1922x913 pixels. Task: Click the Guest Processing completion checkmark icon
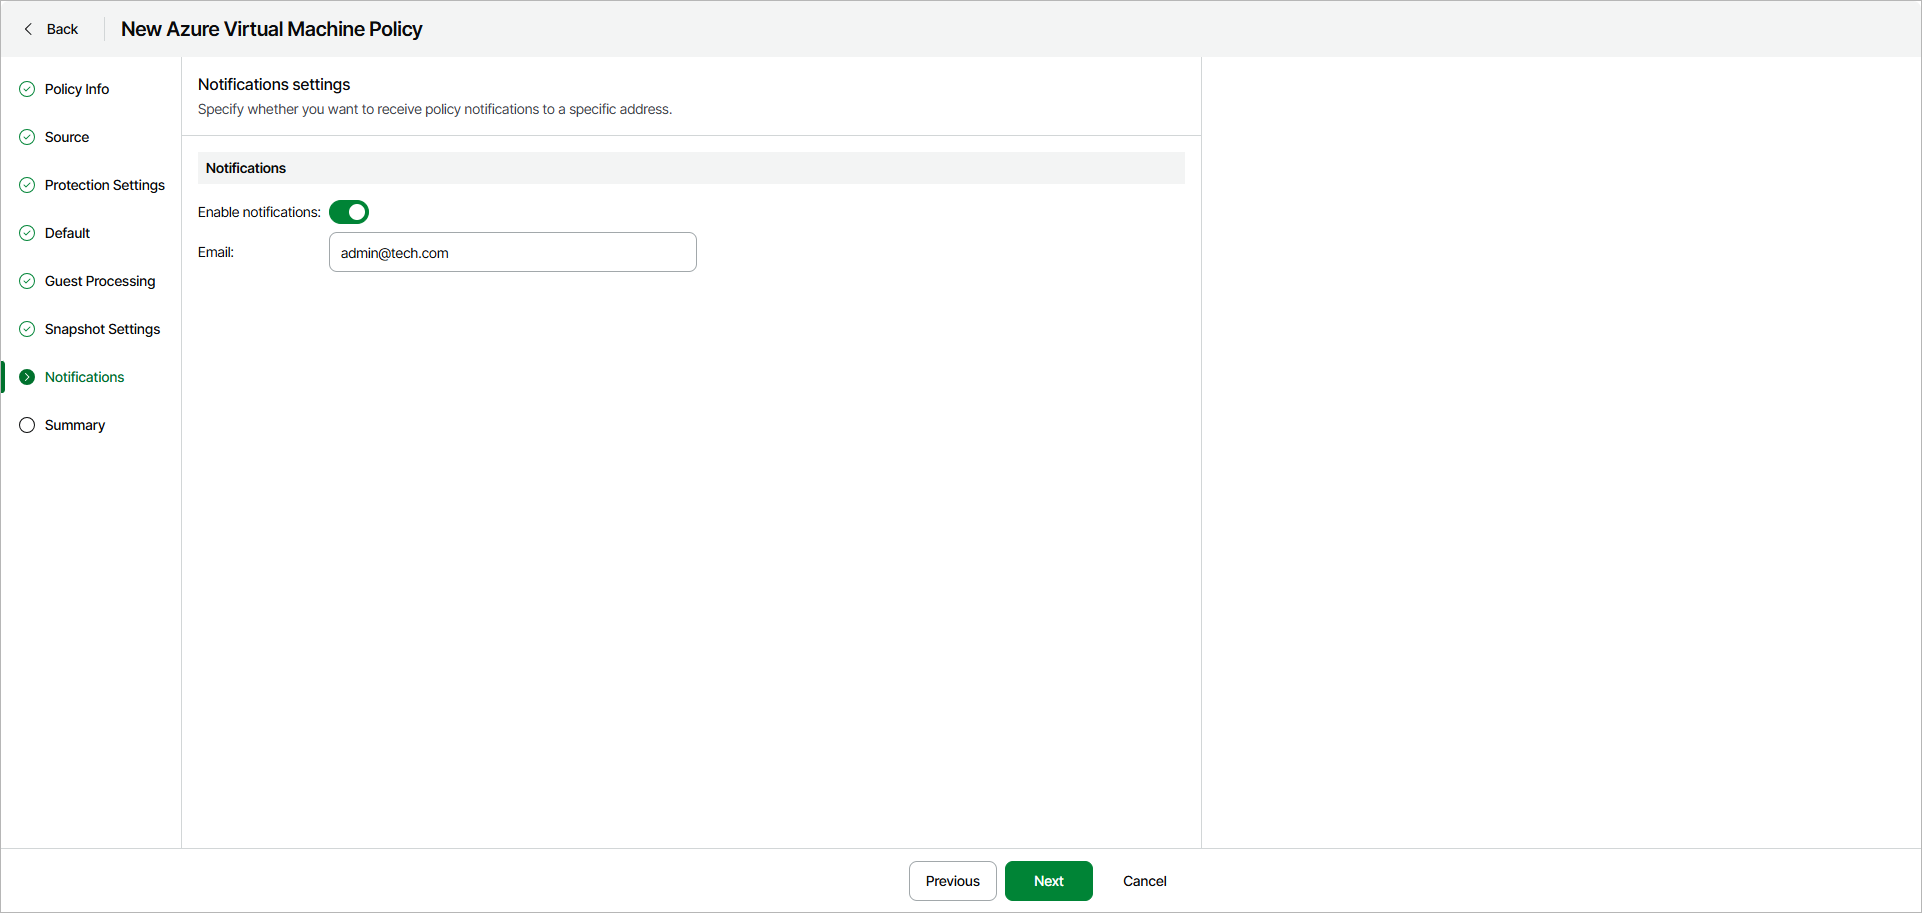click(x=27, y=281)
